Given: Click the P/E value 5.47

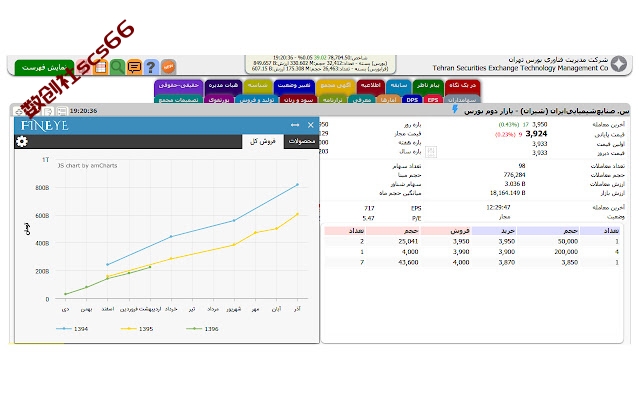Looking at the screenshot, I should [368, 218].
